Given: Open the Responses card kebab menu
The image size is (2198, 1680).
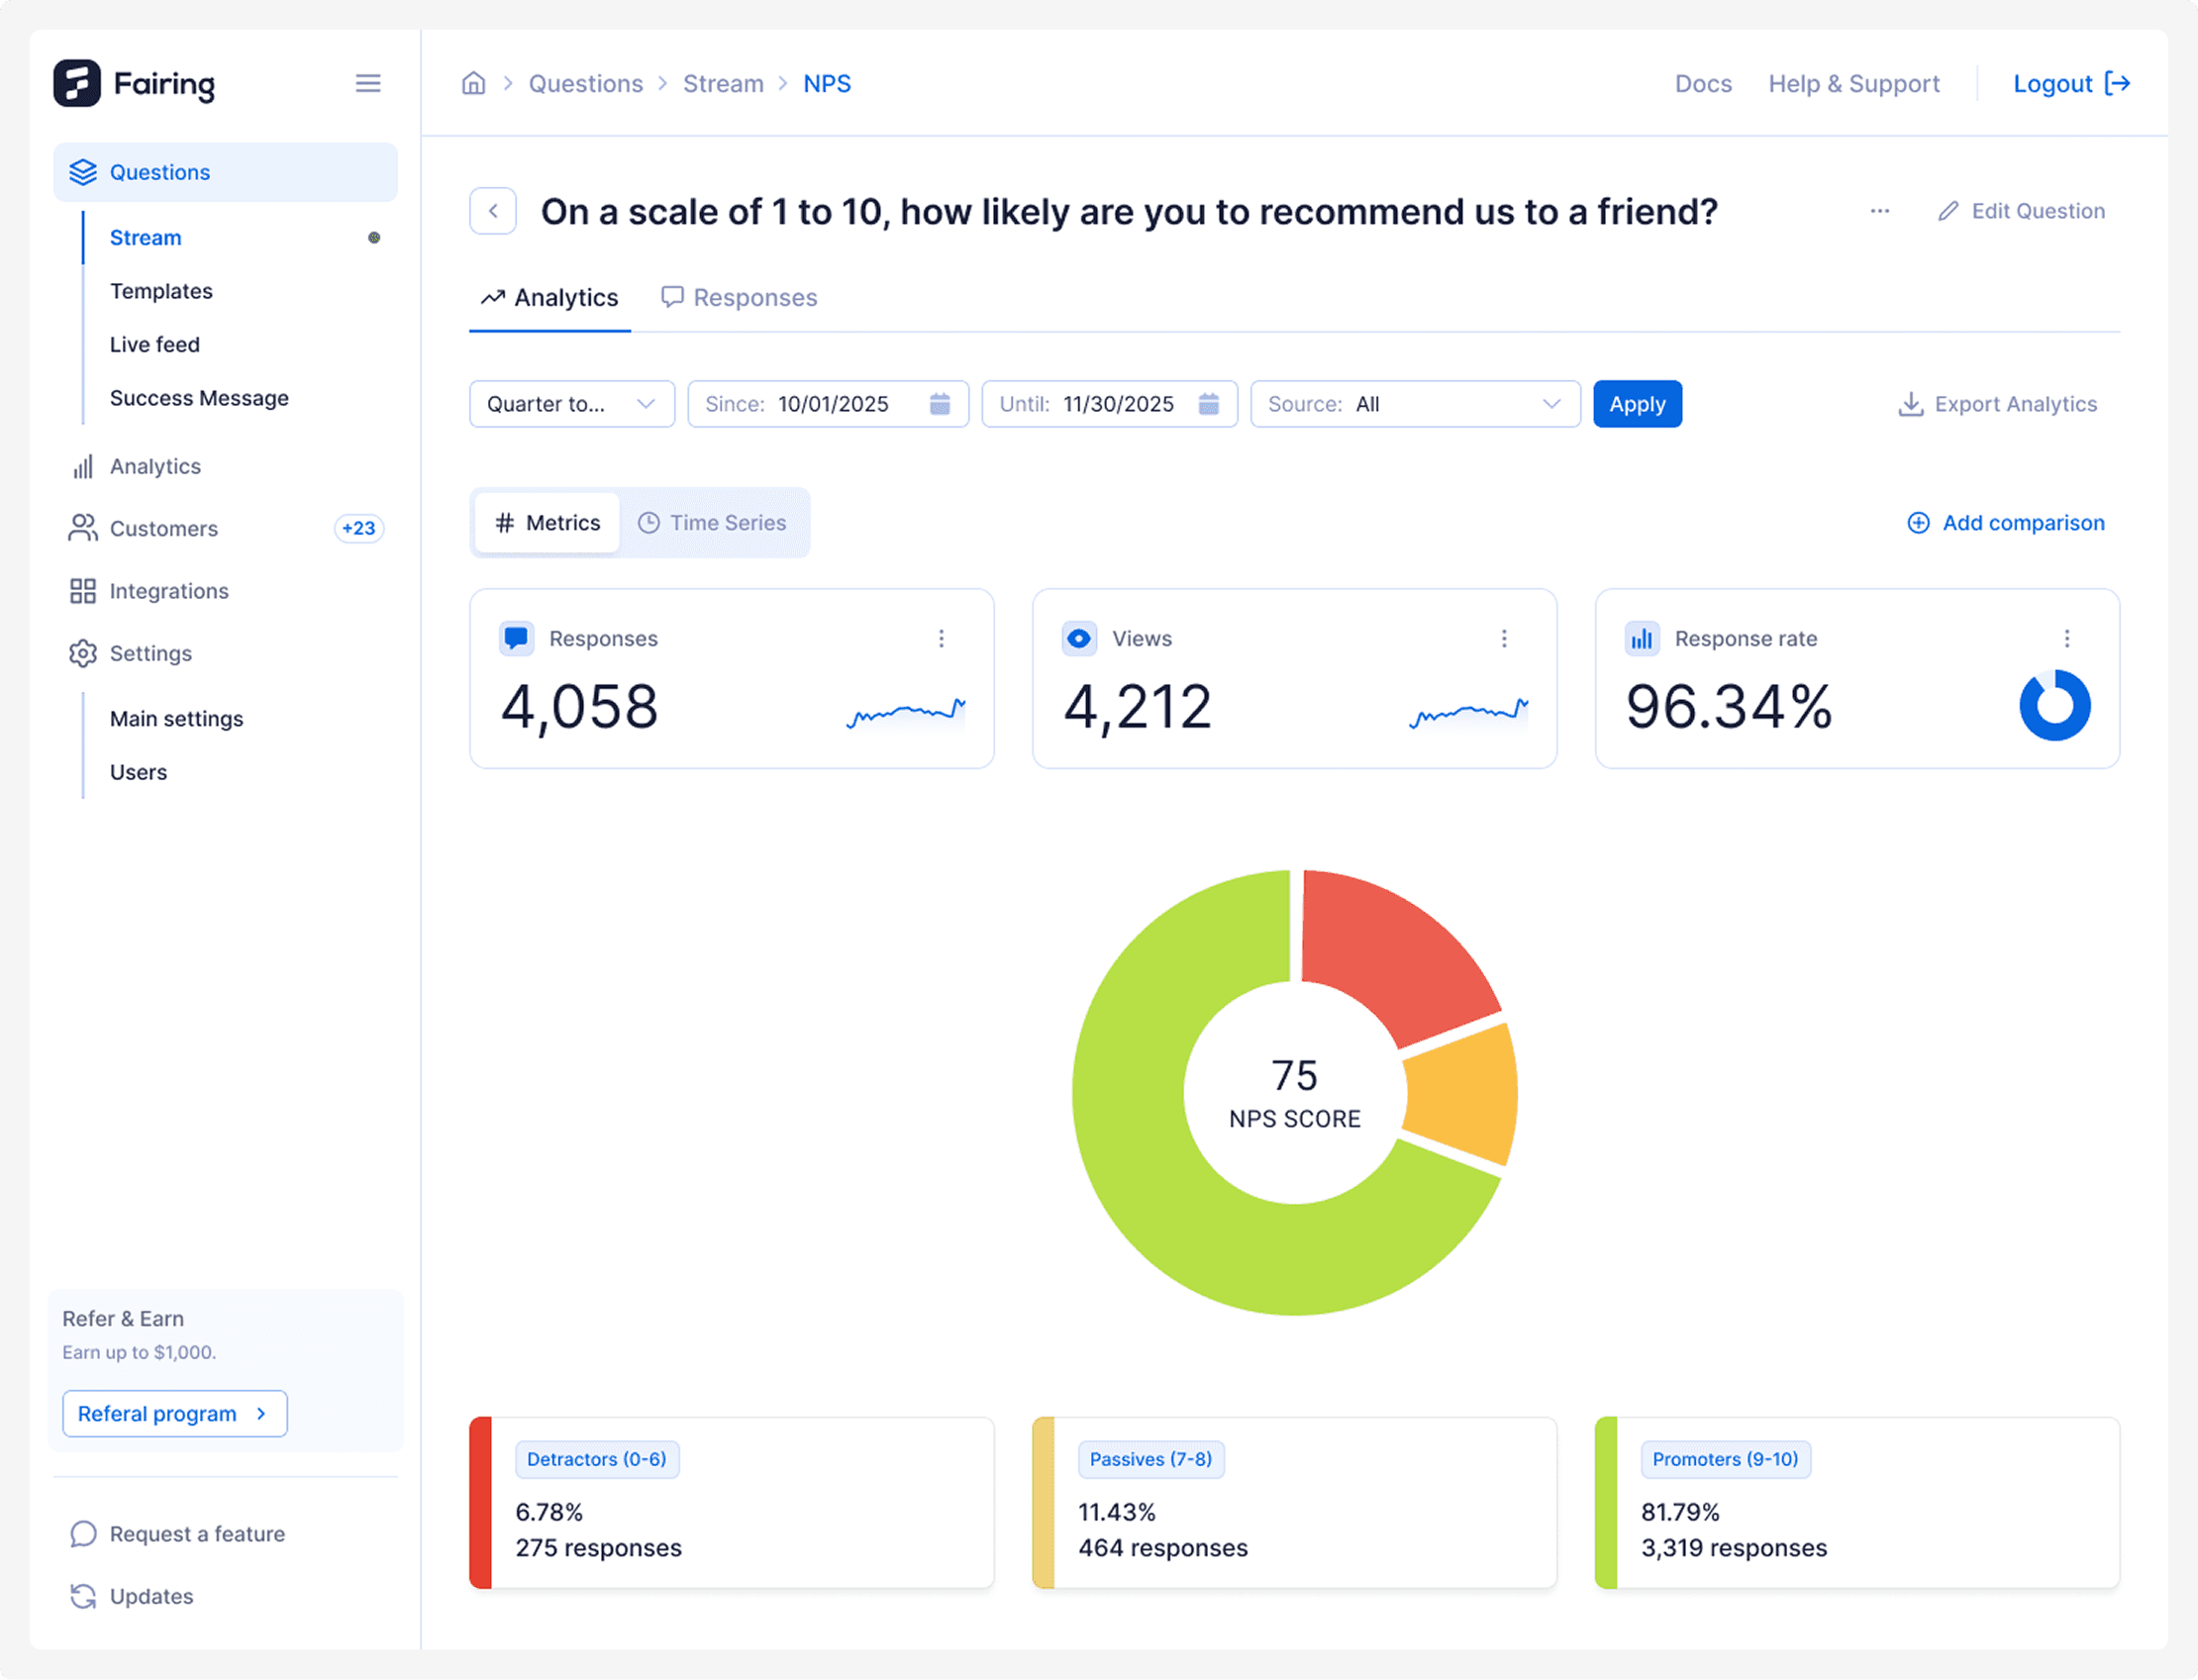Looking at the screenshot, I should pos(941,638).
